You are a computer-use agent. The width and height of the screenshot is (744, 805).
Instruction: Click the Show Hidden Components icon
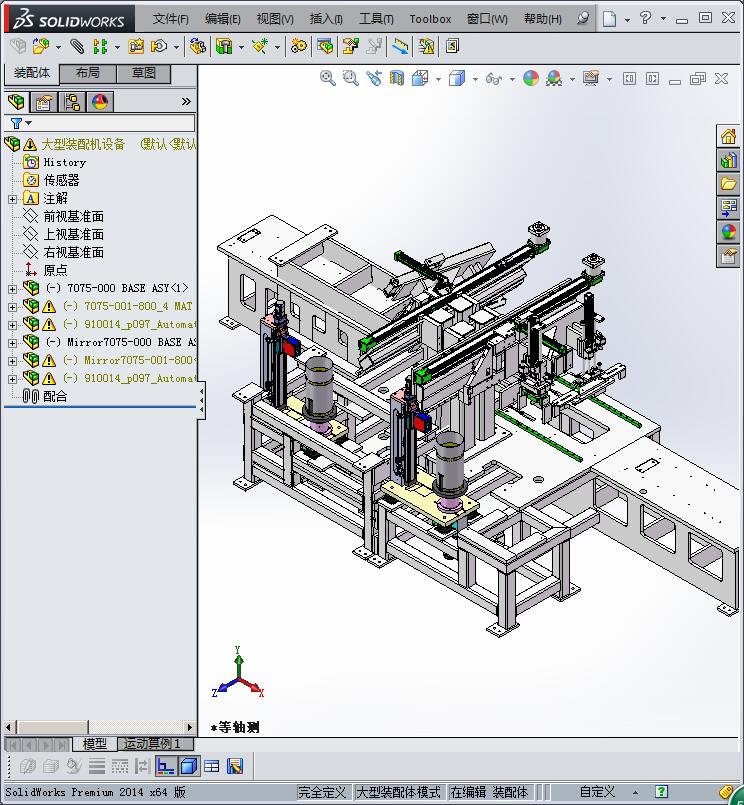(x=198, y=47)
